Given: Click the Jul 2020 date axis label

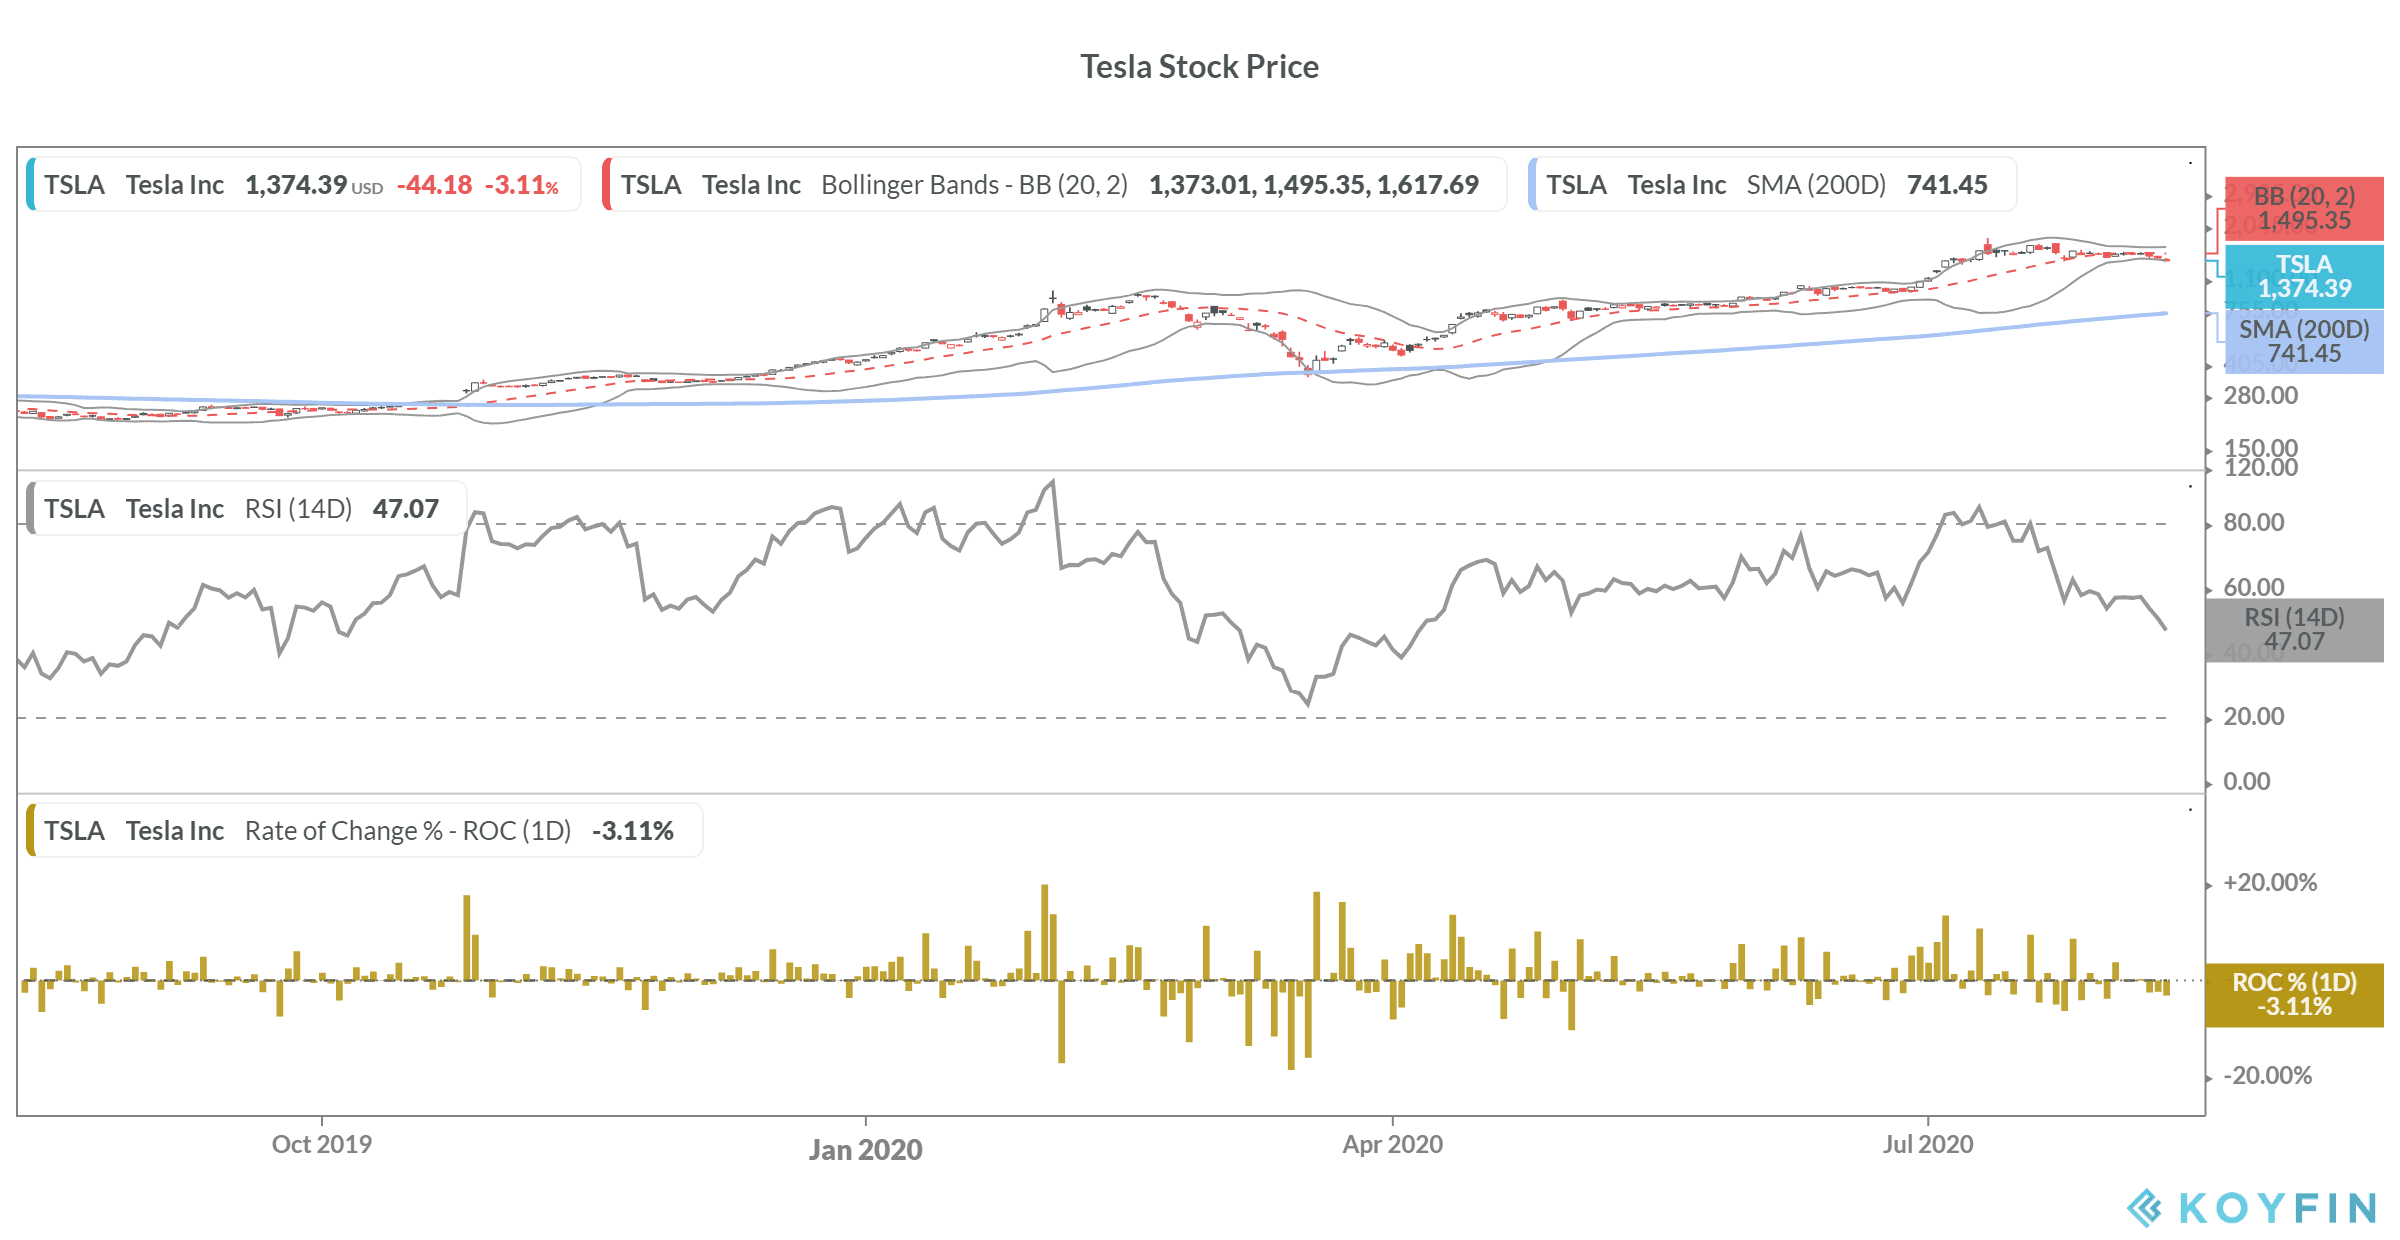Looking at the screenshot, I should pyautogui.click(x=1927, y=1144).
